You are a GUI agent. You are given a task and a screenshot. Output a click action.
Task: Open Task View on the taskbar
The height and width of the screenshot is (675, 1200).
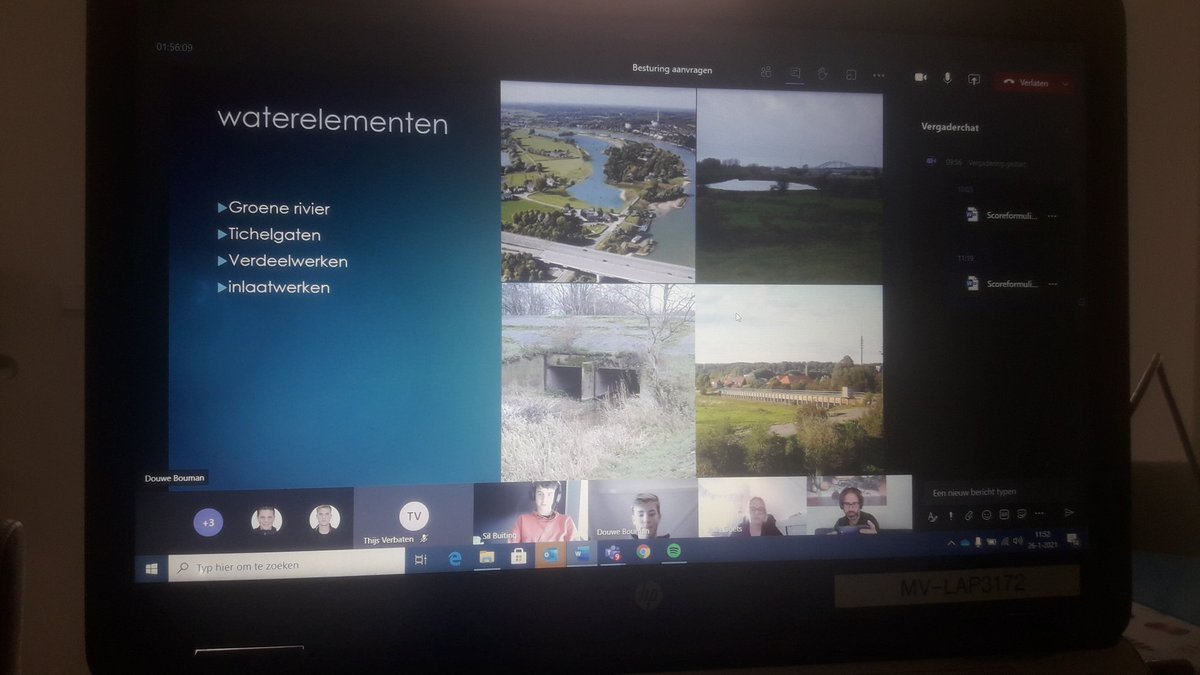422,561
